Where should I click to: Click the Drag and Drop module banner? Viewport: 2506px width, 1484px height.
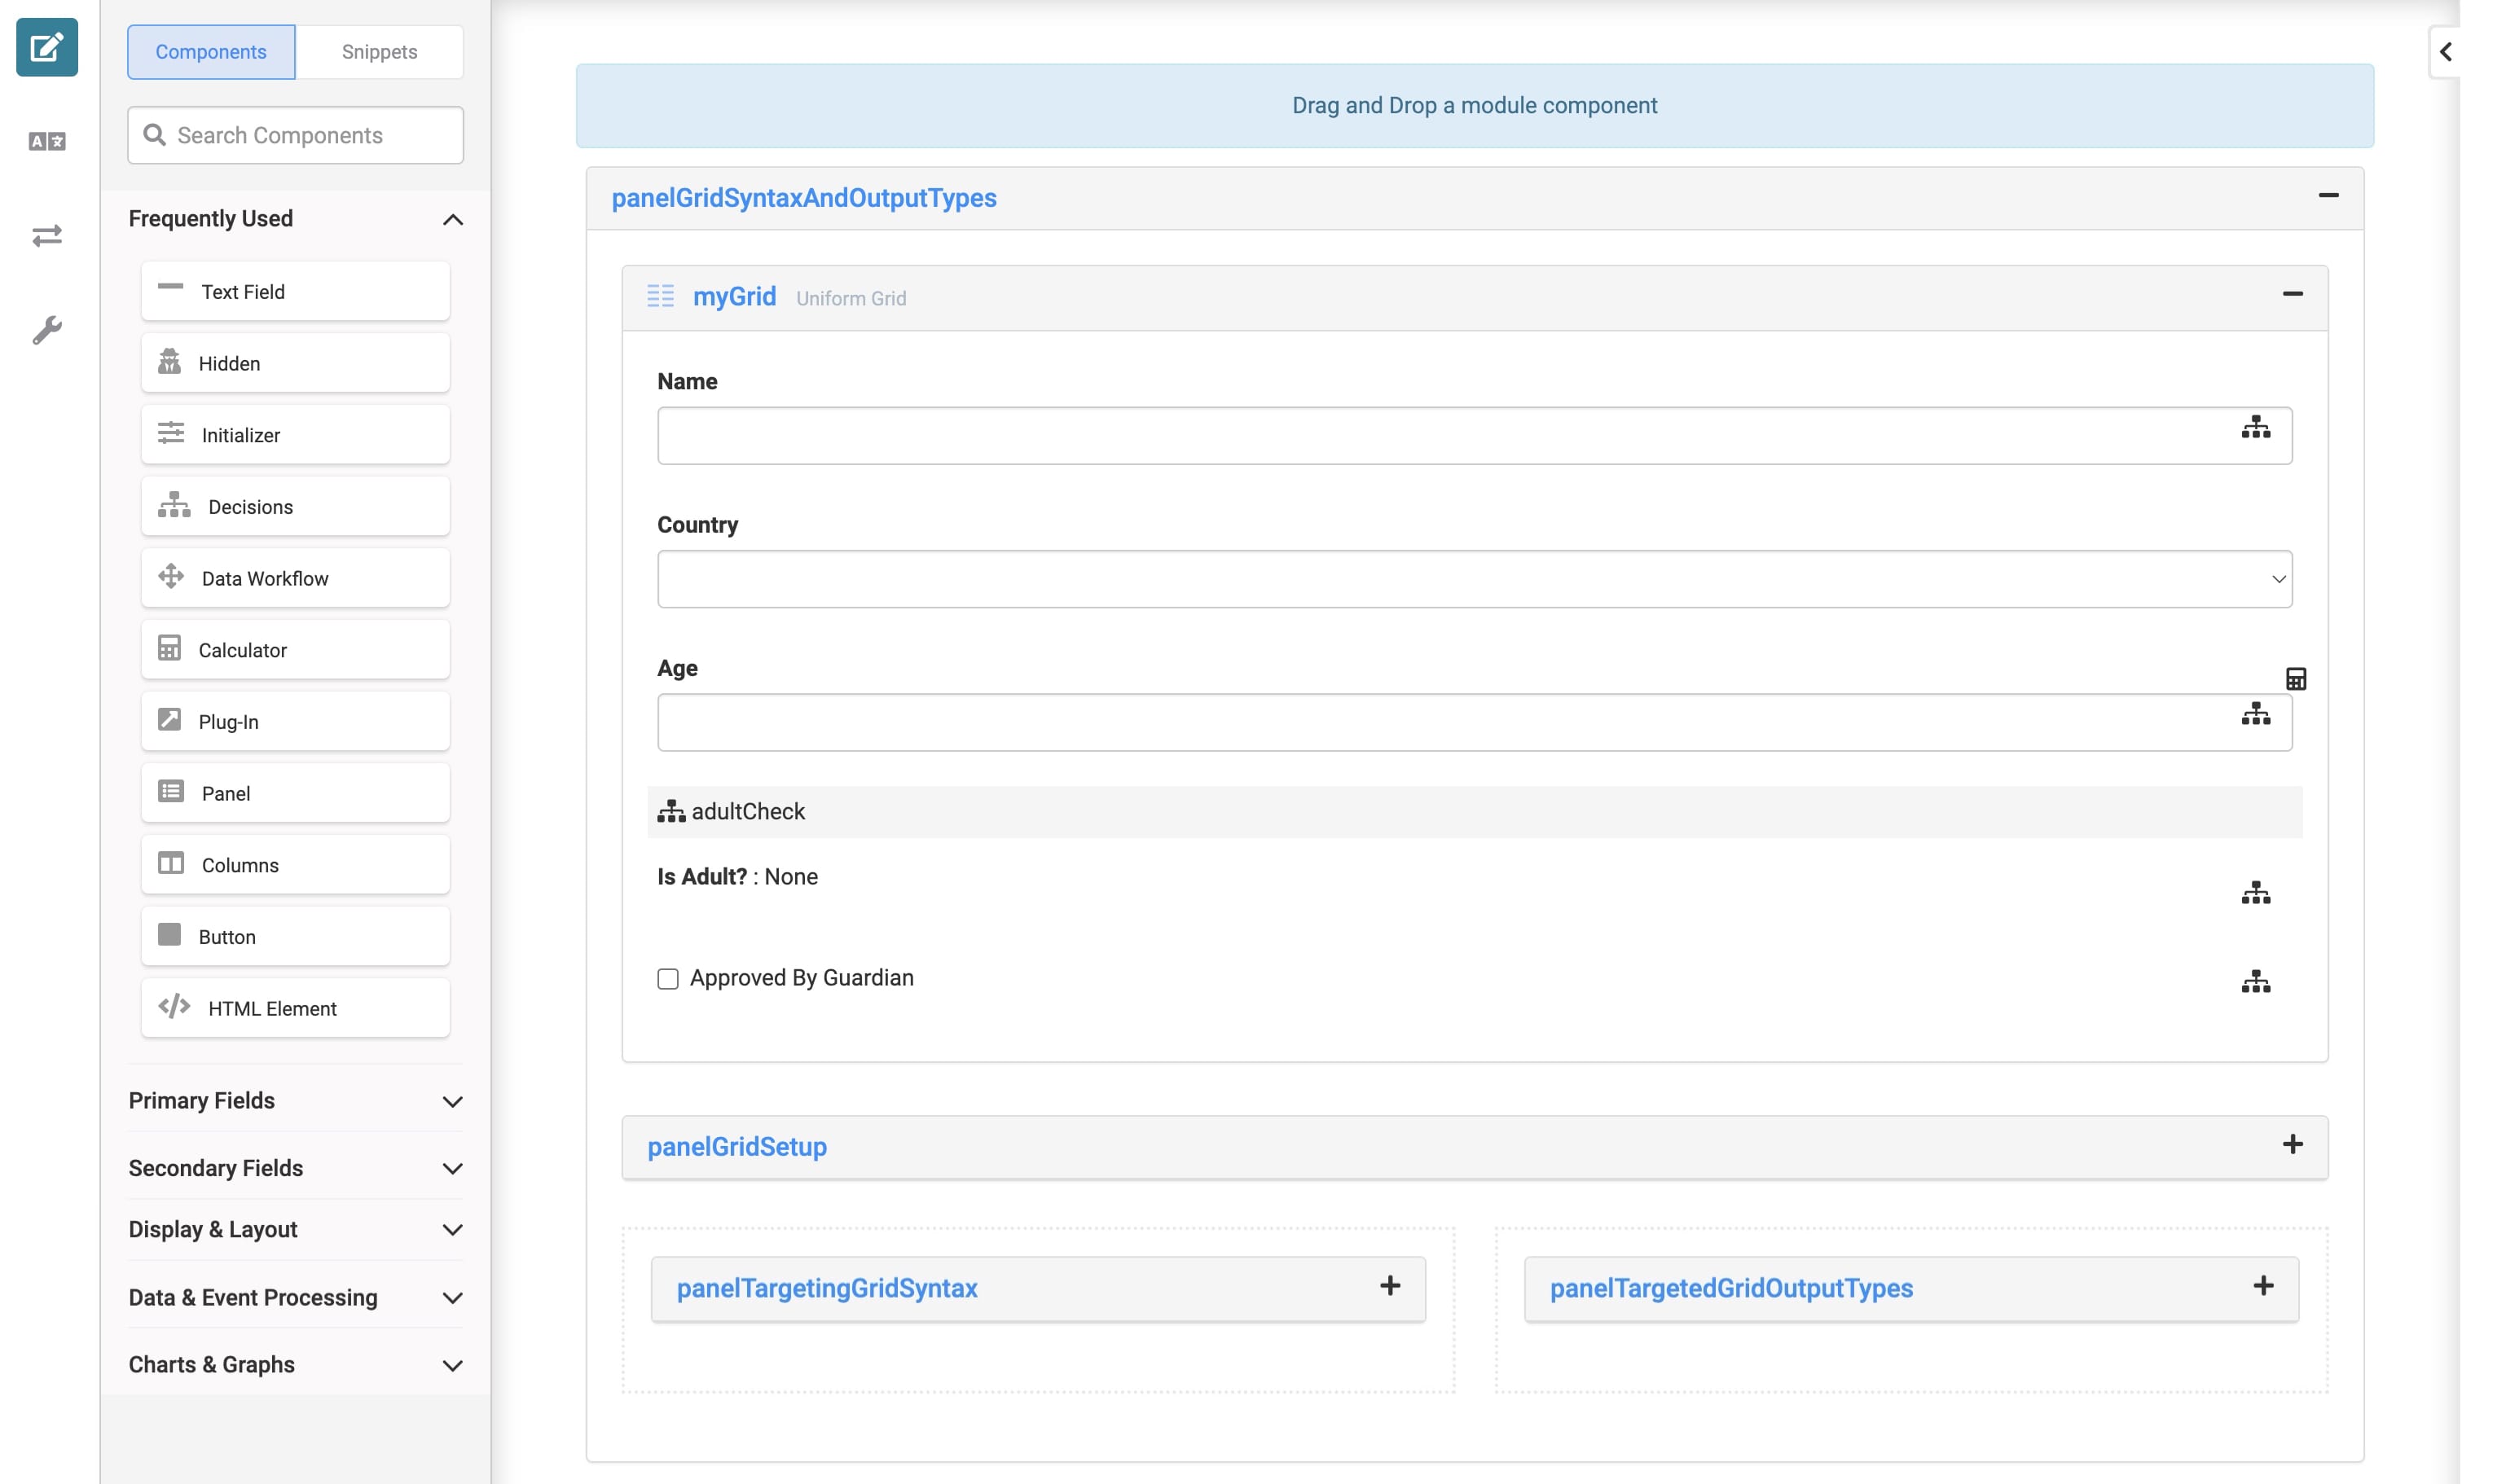coord(1475,106)
